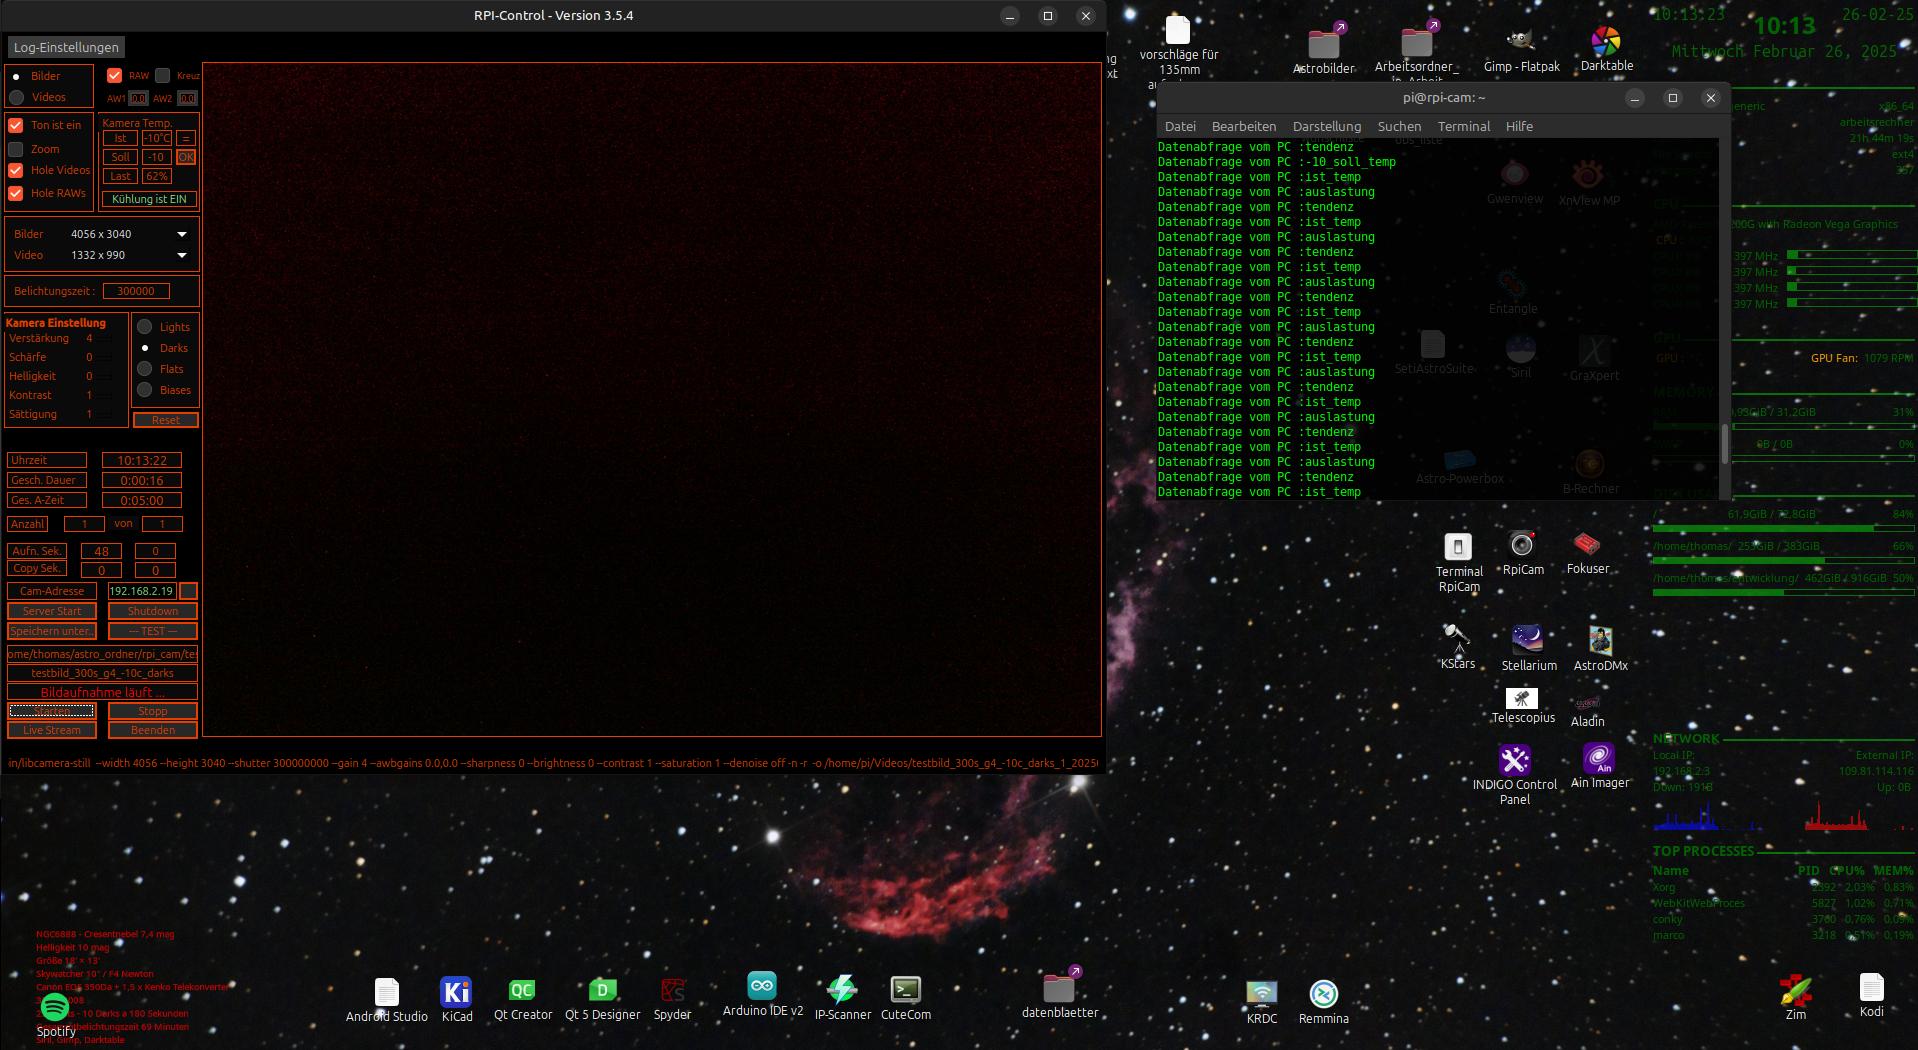Open the Arbeitsordner desktop folder
Image resolution: width=1918 pixels, height=1050 pixels.
click(1416, 48)
